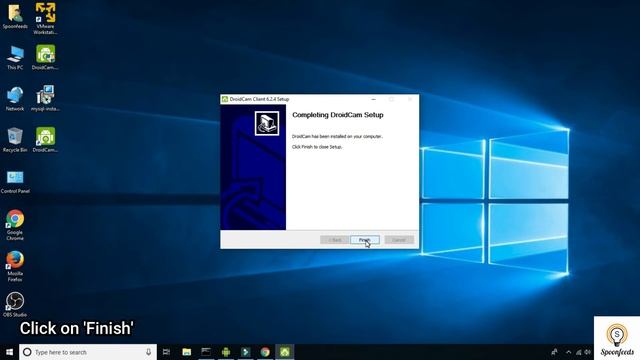
Task: Switch to the console window taskbar icon
Action: click(206, 352)
